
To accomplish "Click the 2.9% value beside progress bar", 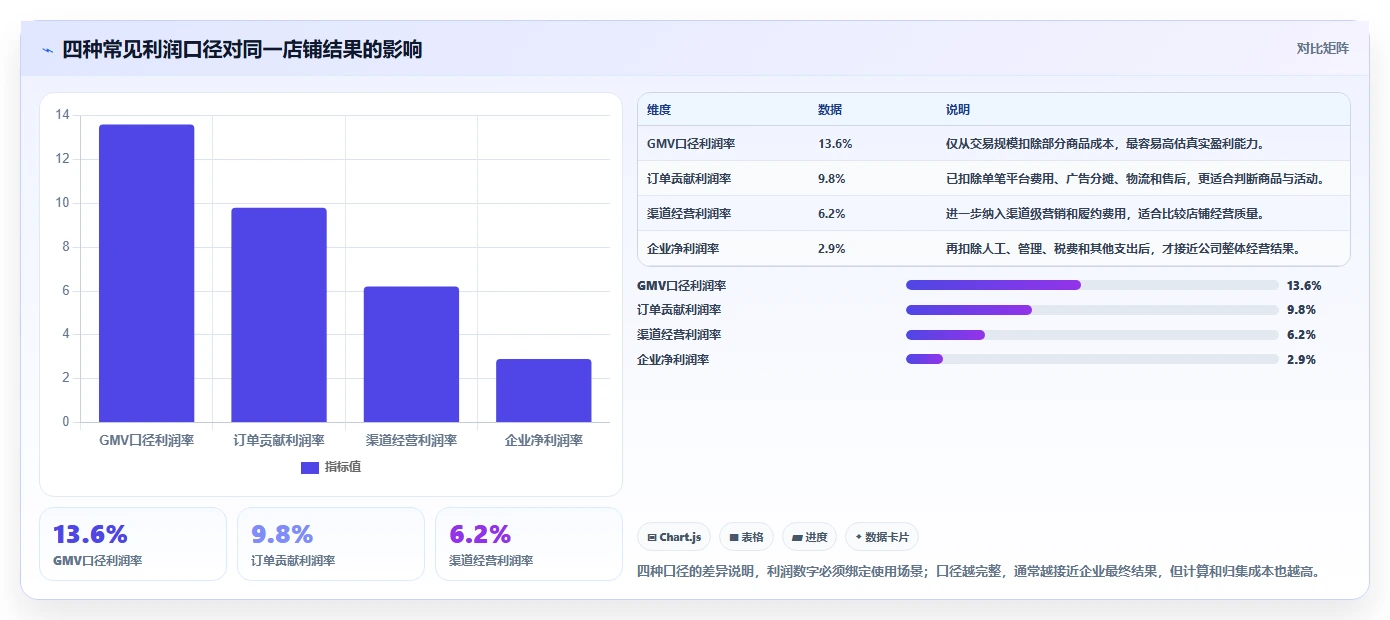I will [1301, 359].
